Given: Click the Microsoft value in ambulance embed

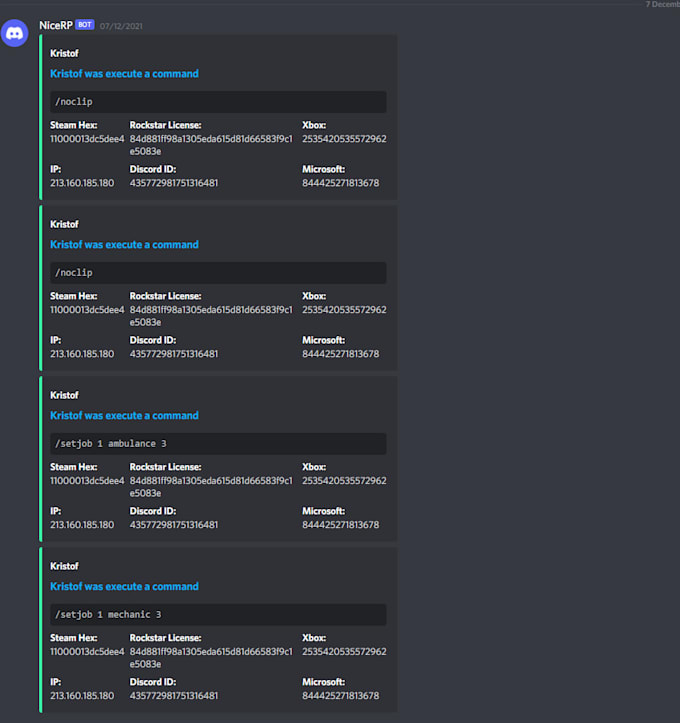Looking at the screenshot, I should 341,525.
